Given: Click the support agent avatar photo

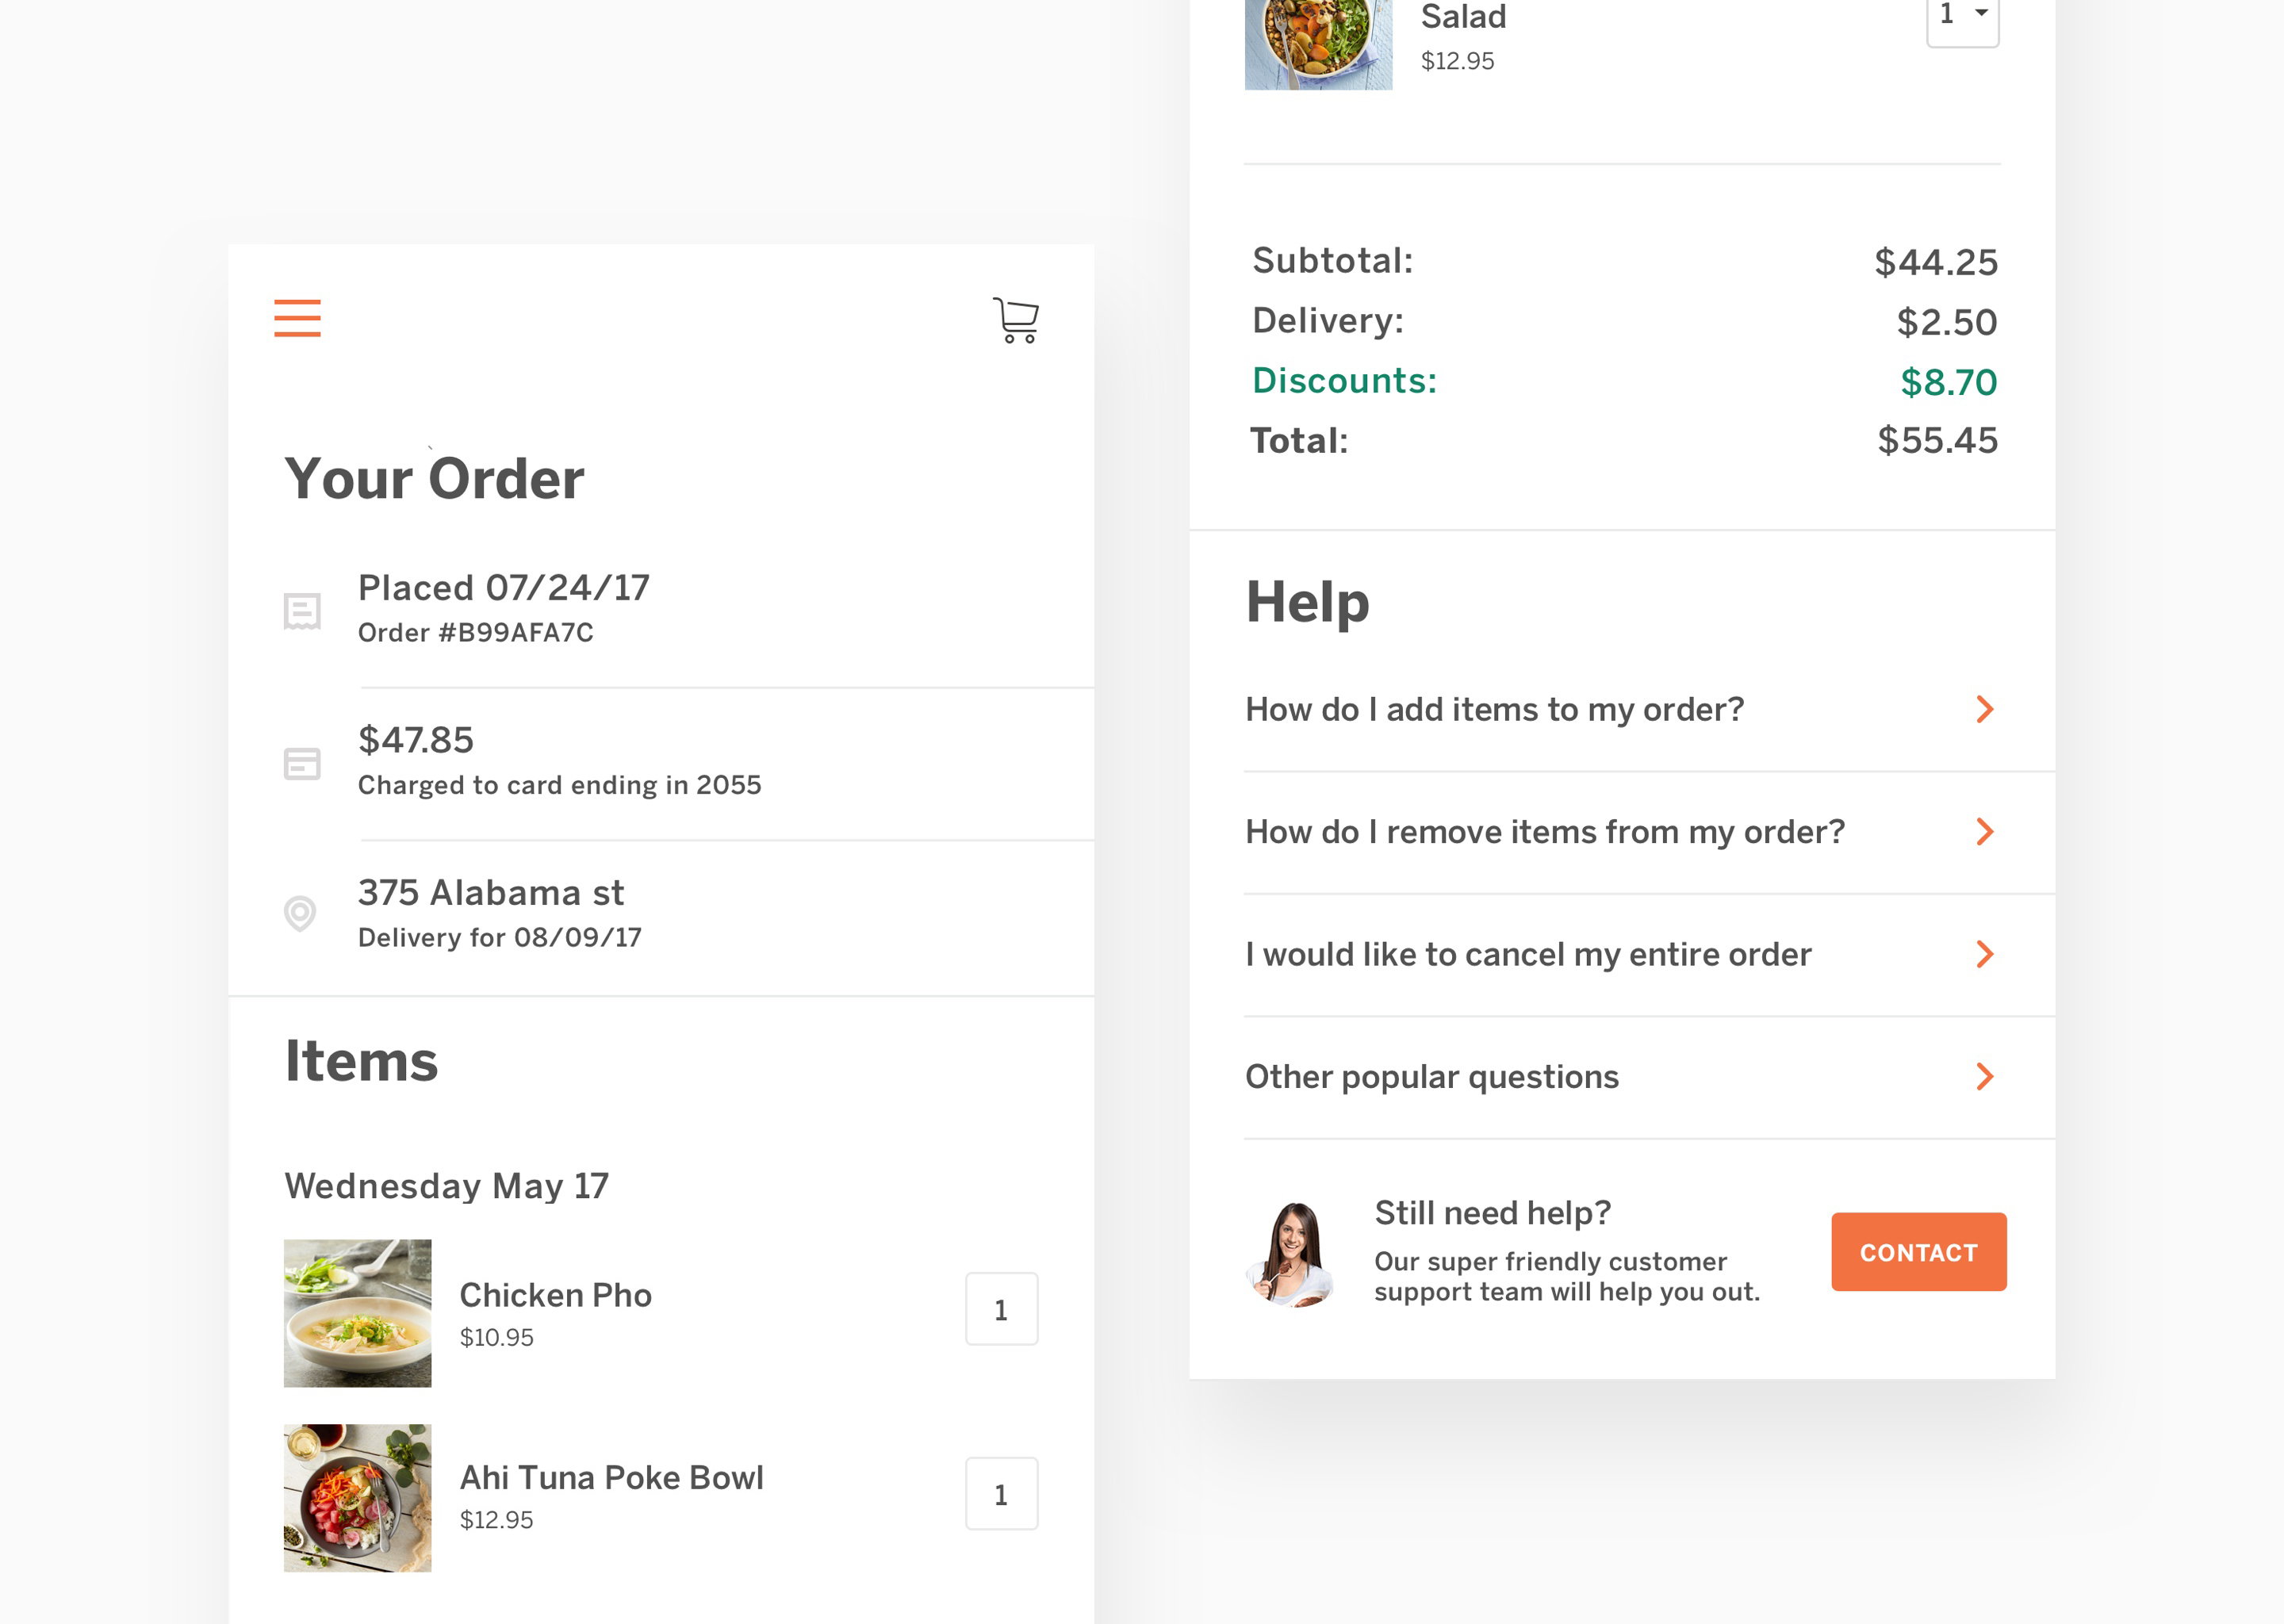Looking at the screenshot, I should coord(1291,1254).
